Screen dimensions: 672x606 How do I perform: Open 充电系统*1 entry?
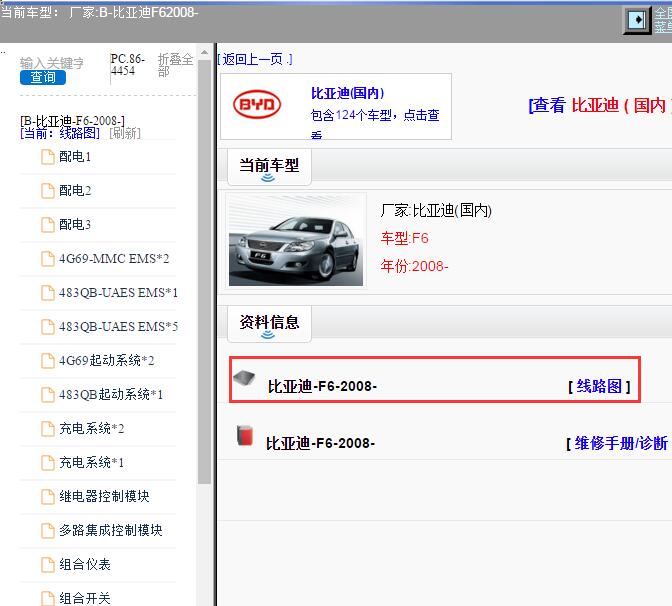coord(92,462)
